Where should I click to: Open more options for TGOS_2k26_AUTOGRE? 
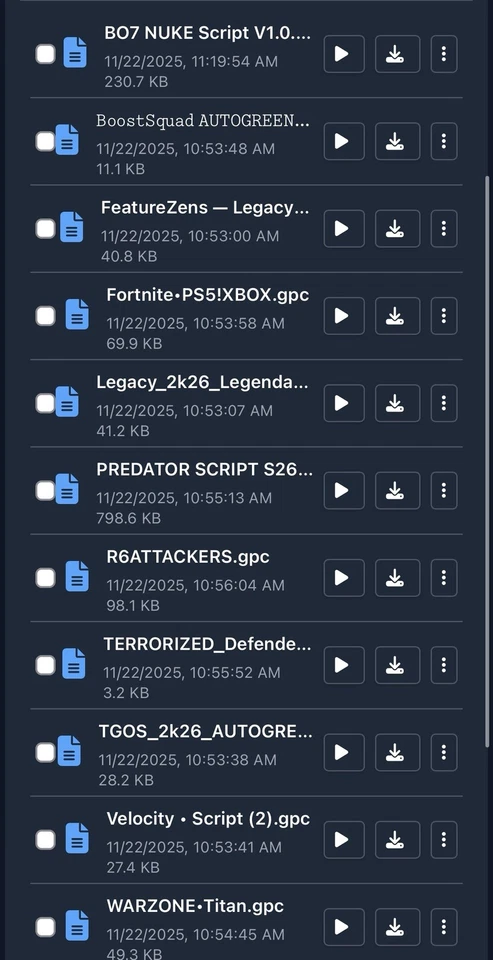444,752
